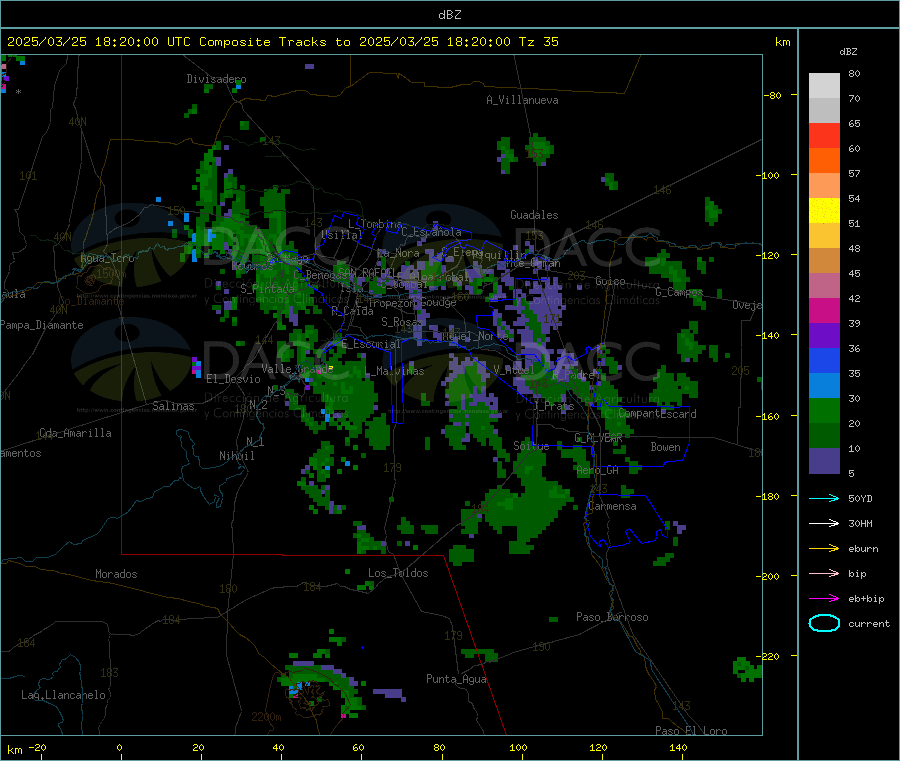Click the Carmensa map label
Screen dimensions: 900x761
tap(612, 506)
